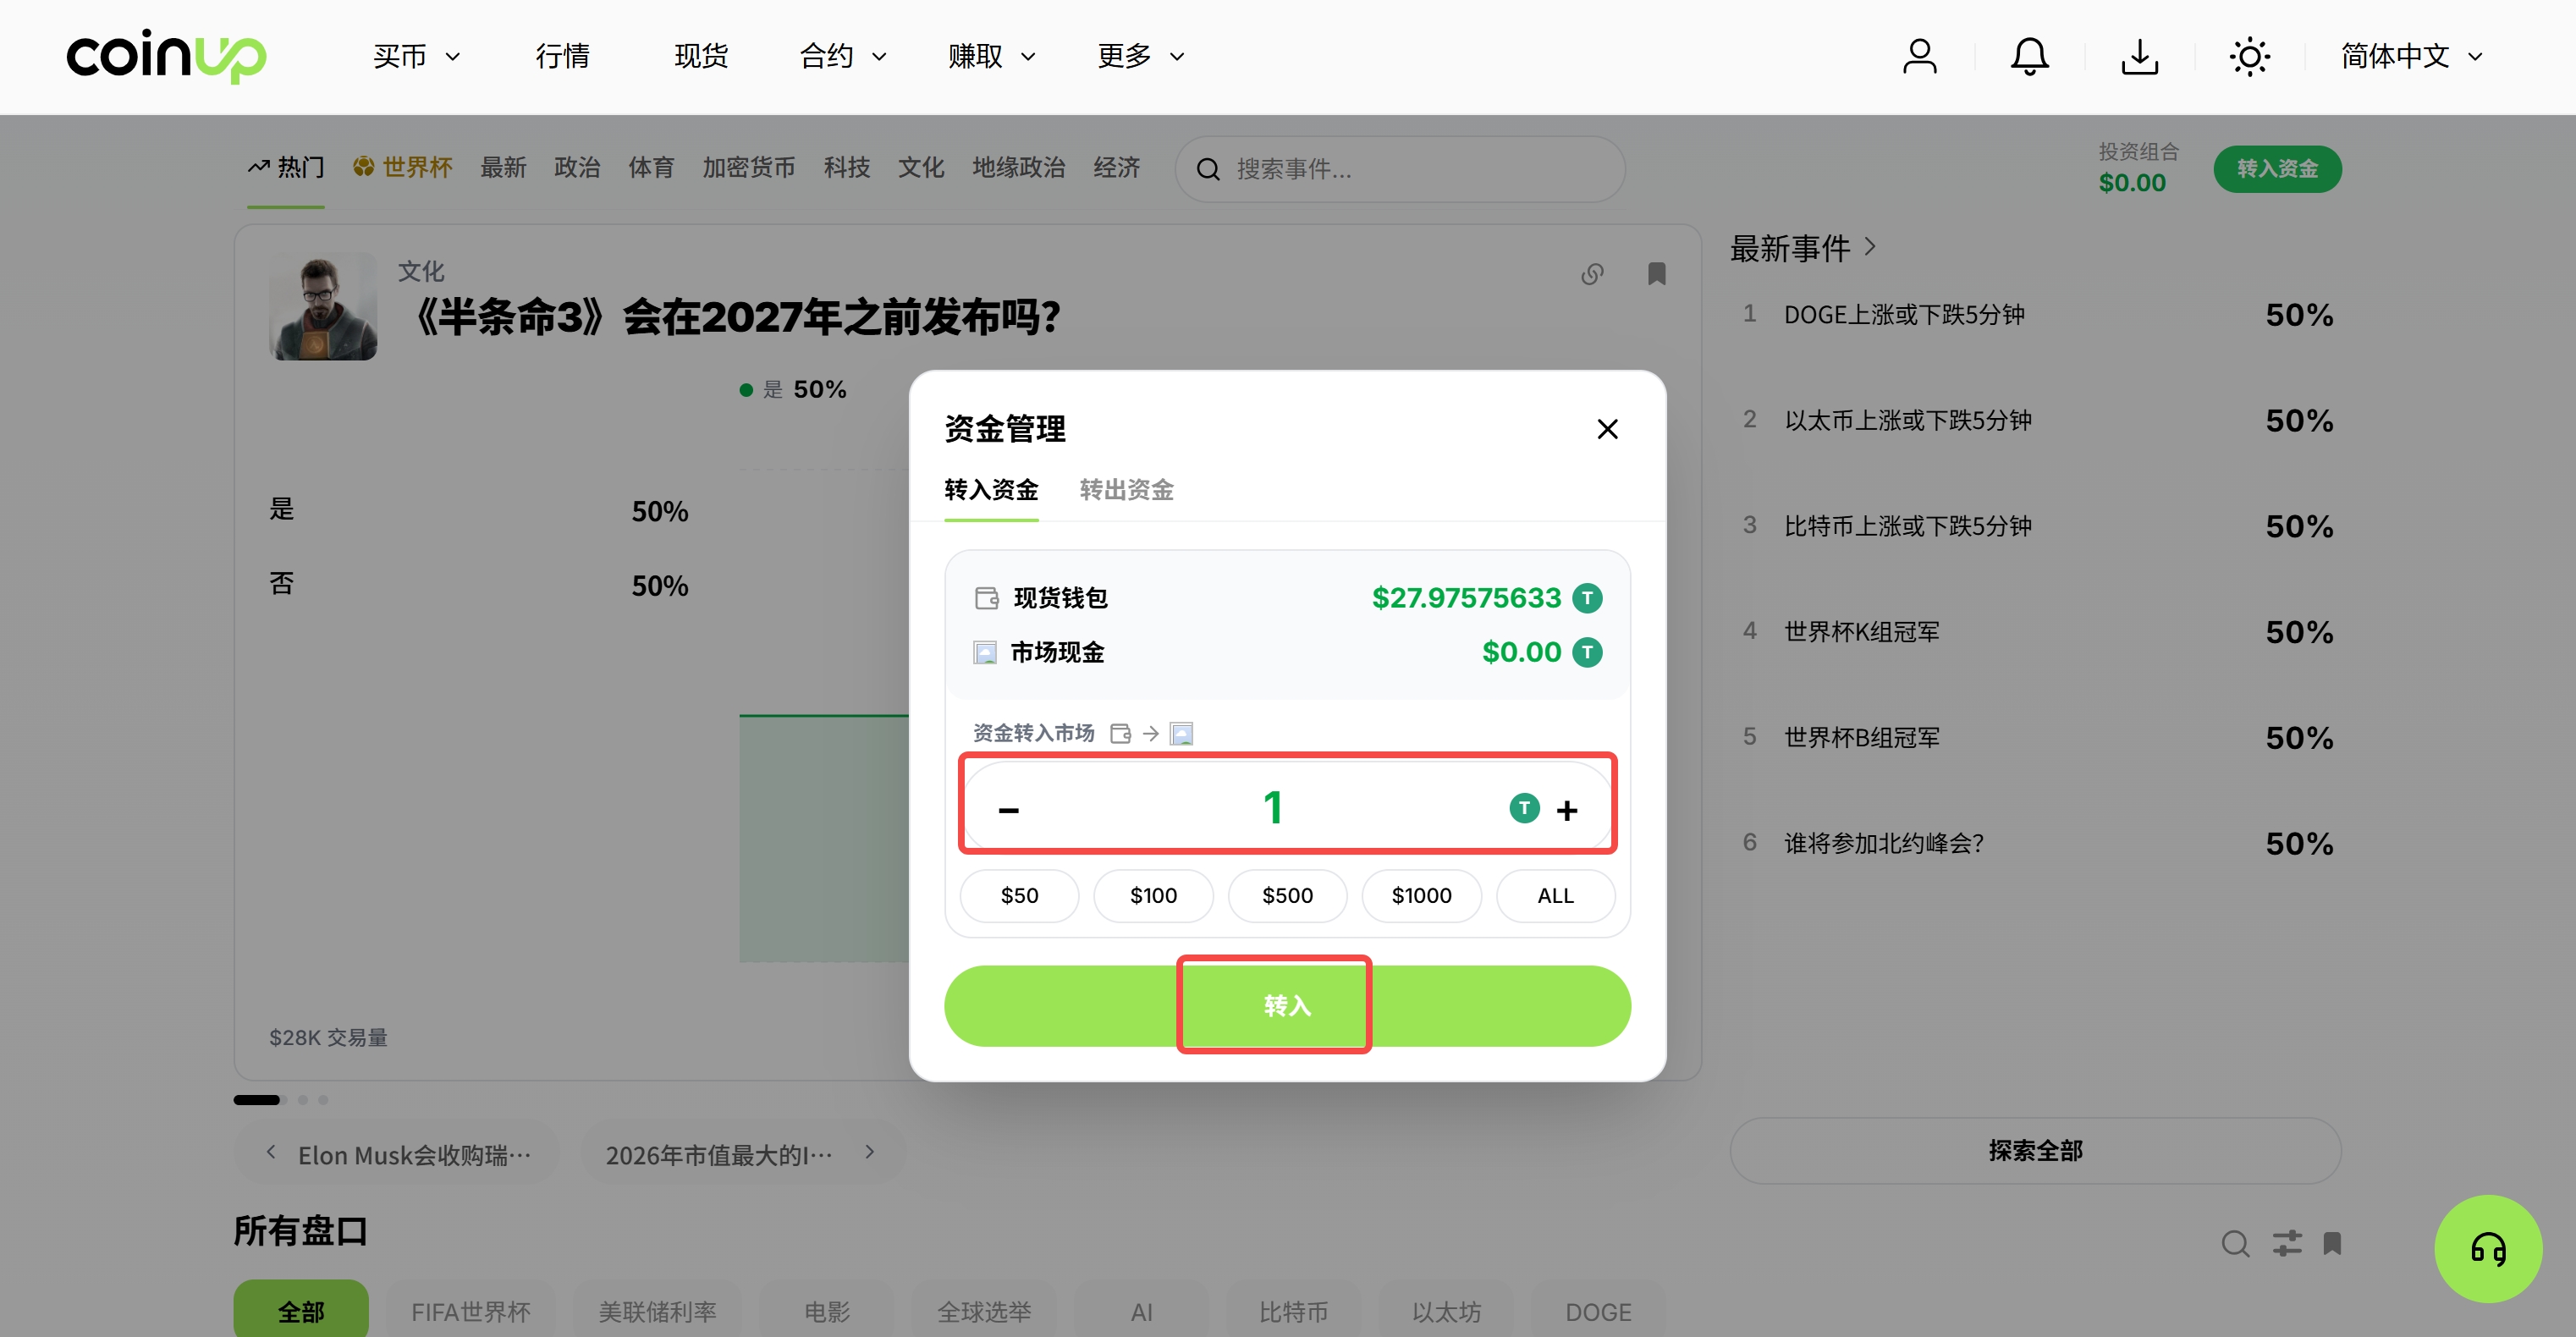Click the 市场现金 icon

click(x=985, y=653)
